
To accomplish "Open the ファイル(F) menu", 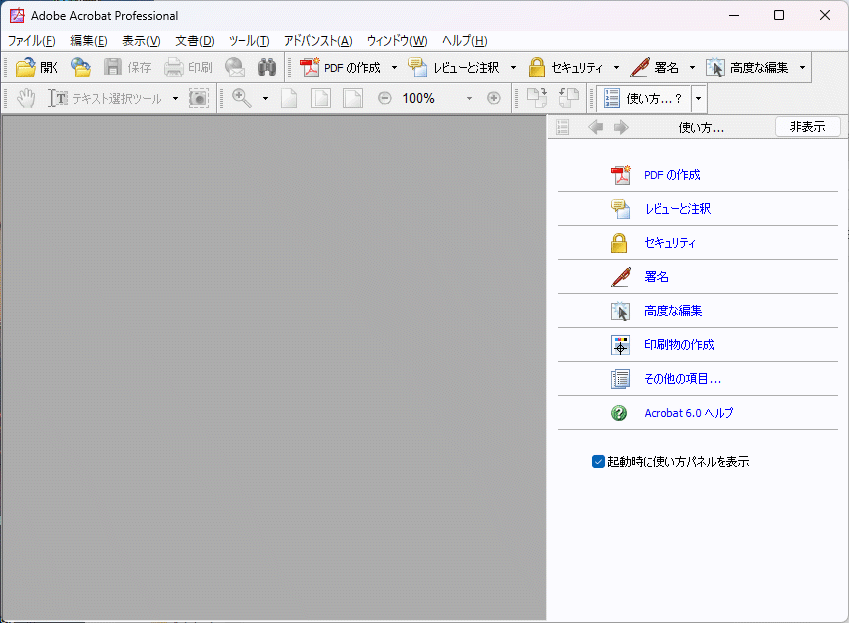I will (x=32, y=41).
